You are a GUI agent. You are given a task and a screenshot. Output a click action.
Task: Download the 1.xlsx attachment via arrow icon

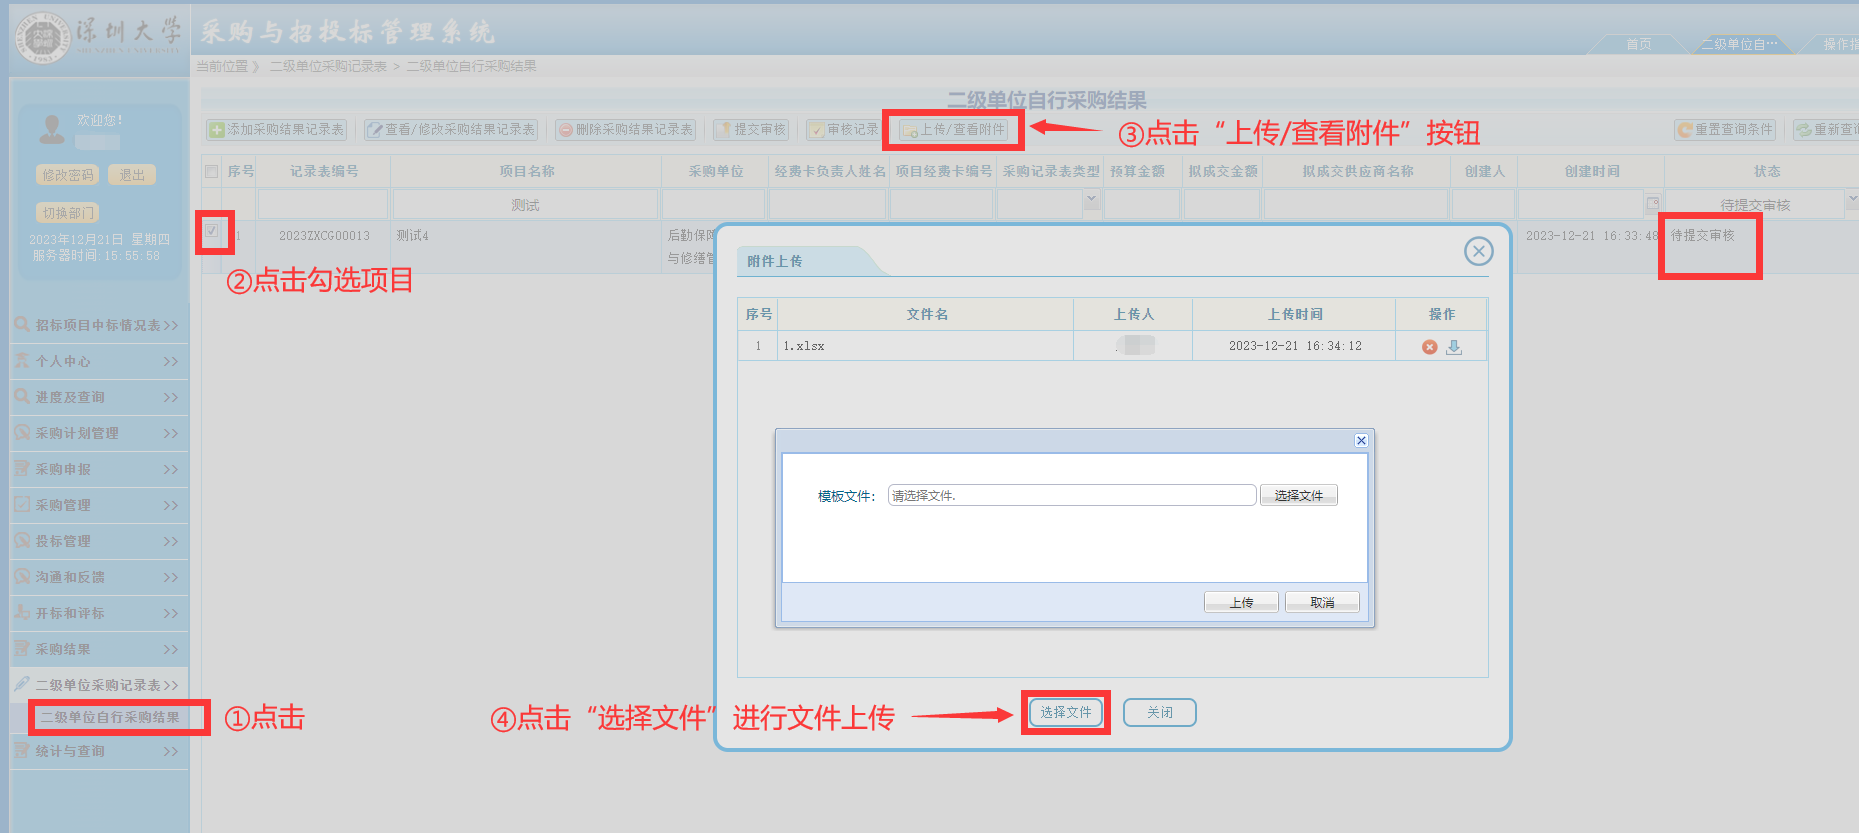(1454, 347)
